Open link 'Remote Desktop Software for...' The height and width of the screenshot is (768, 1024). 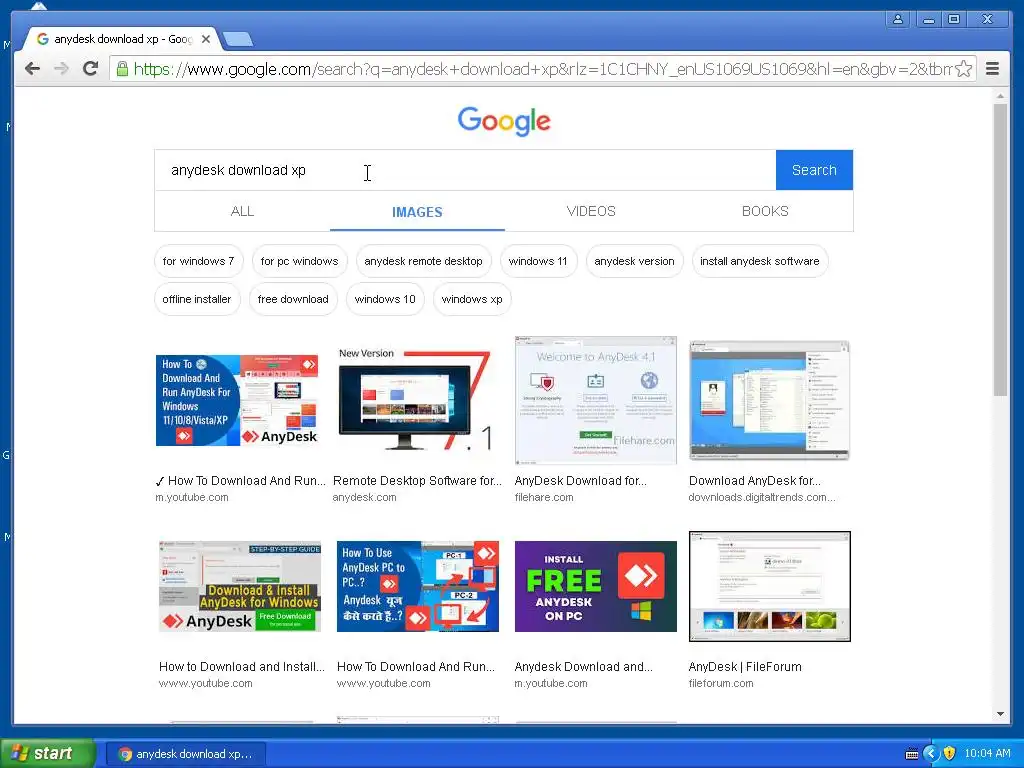[x=417, y=481]
